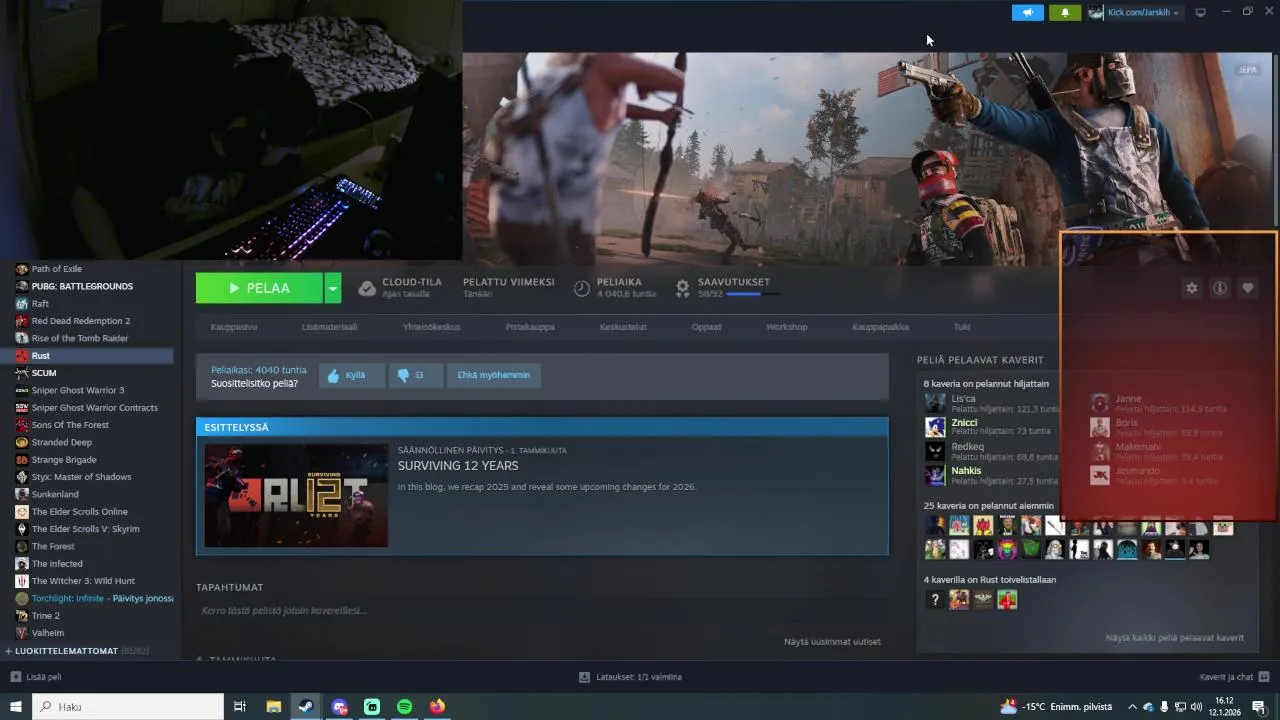The height and width of the screenshot is (720, 1280).
Task: Toggle the favorite heart icon
Action: coord(1248,288)
